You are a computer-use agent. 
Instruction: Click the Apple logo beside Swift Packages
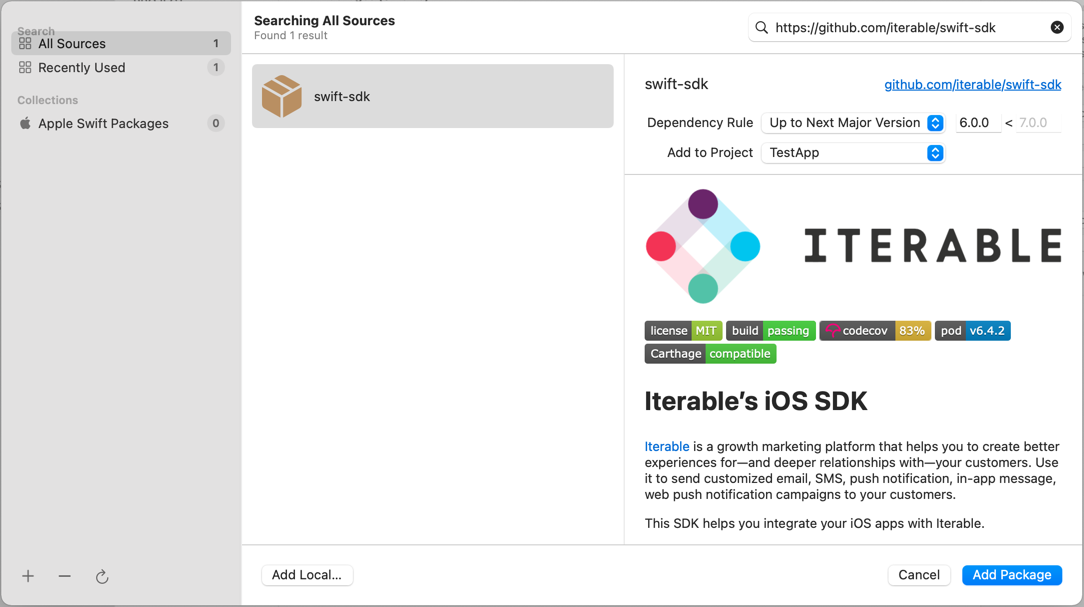[25, 123]
